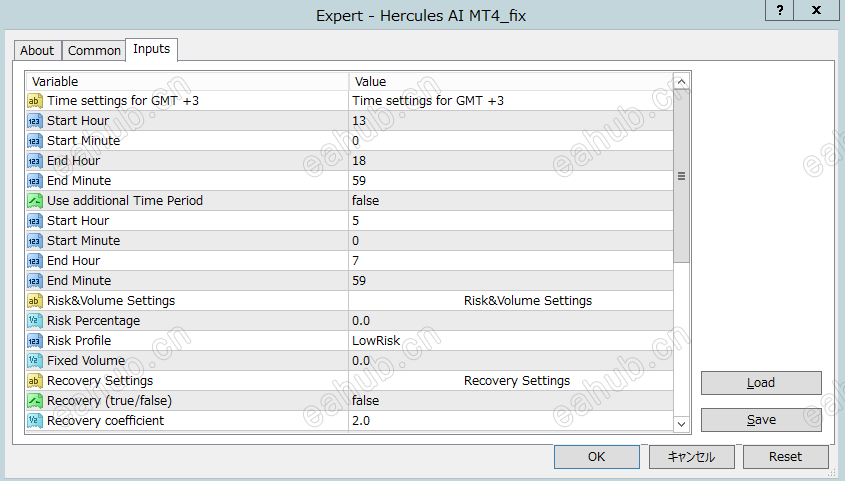The width and height of the screenshot is (845, 481).
Task: Click the Load button
Action: (761, 383)
